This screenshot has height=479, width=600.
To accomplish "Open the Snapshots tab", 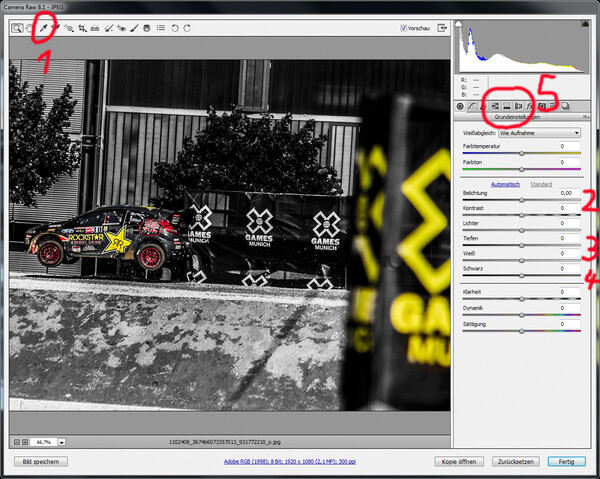I will (565, 106).
